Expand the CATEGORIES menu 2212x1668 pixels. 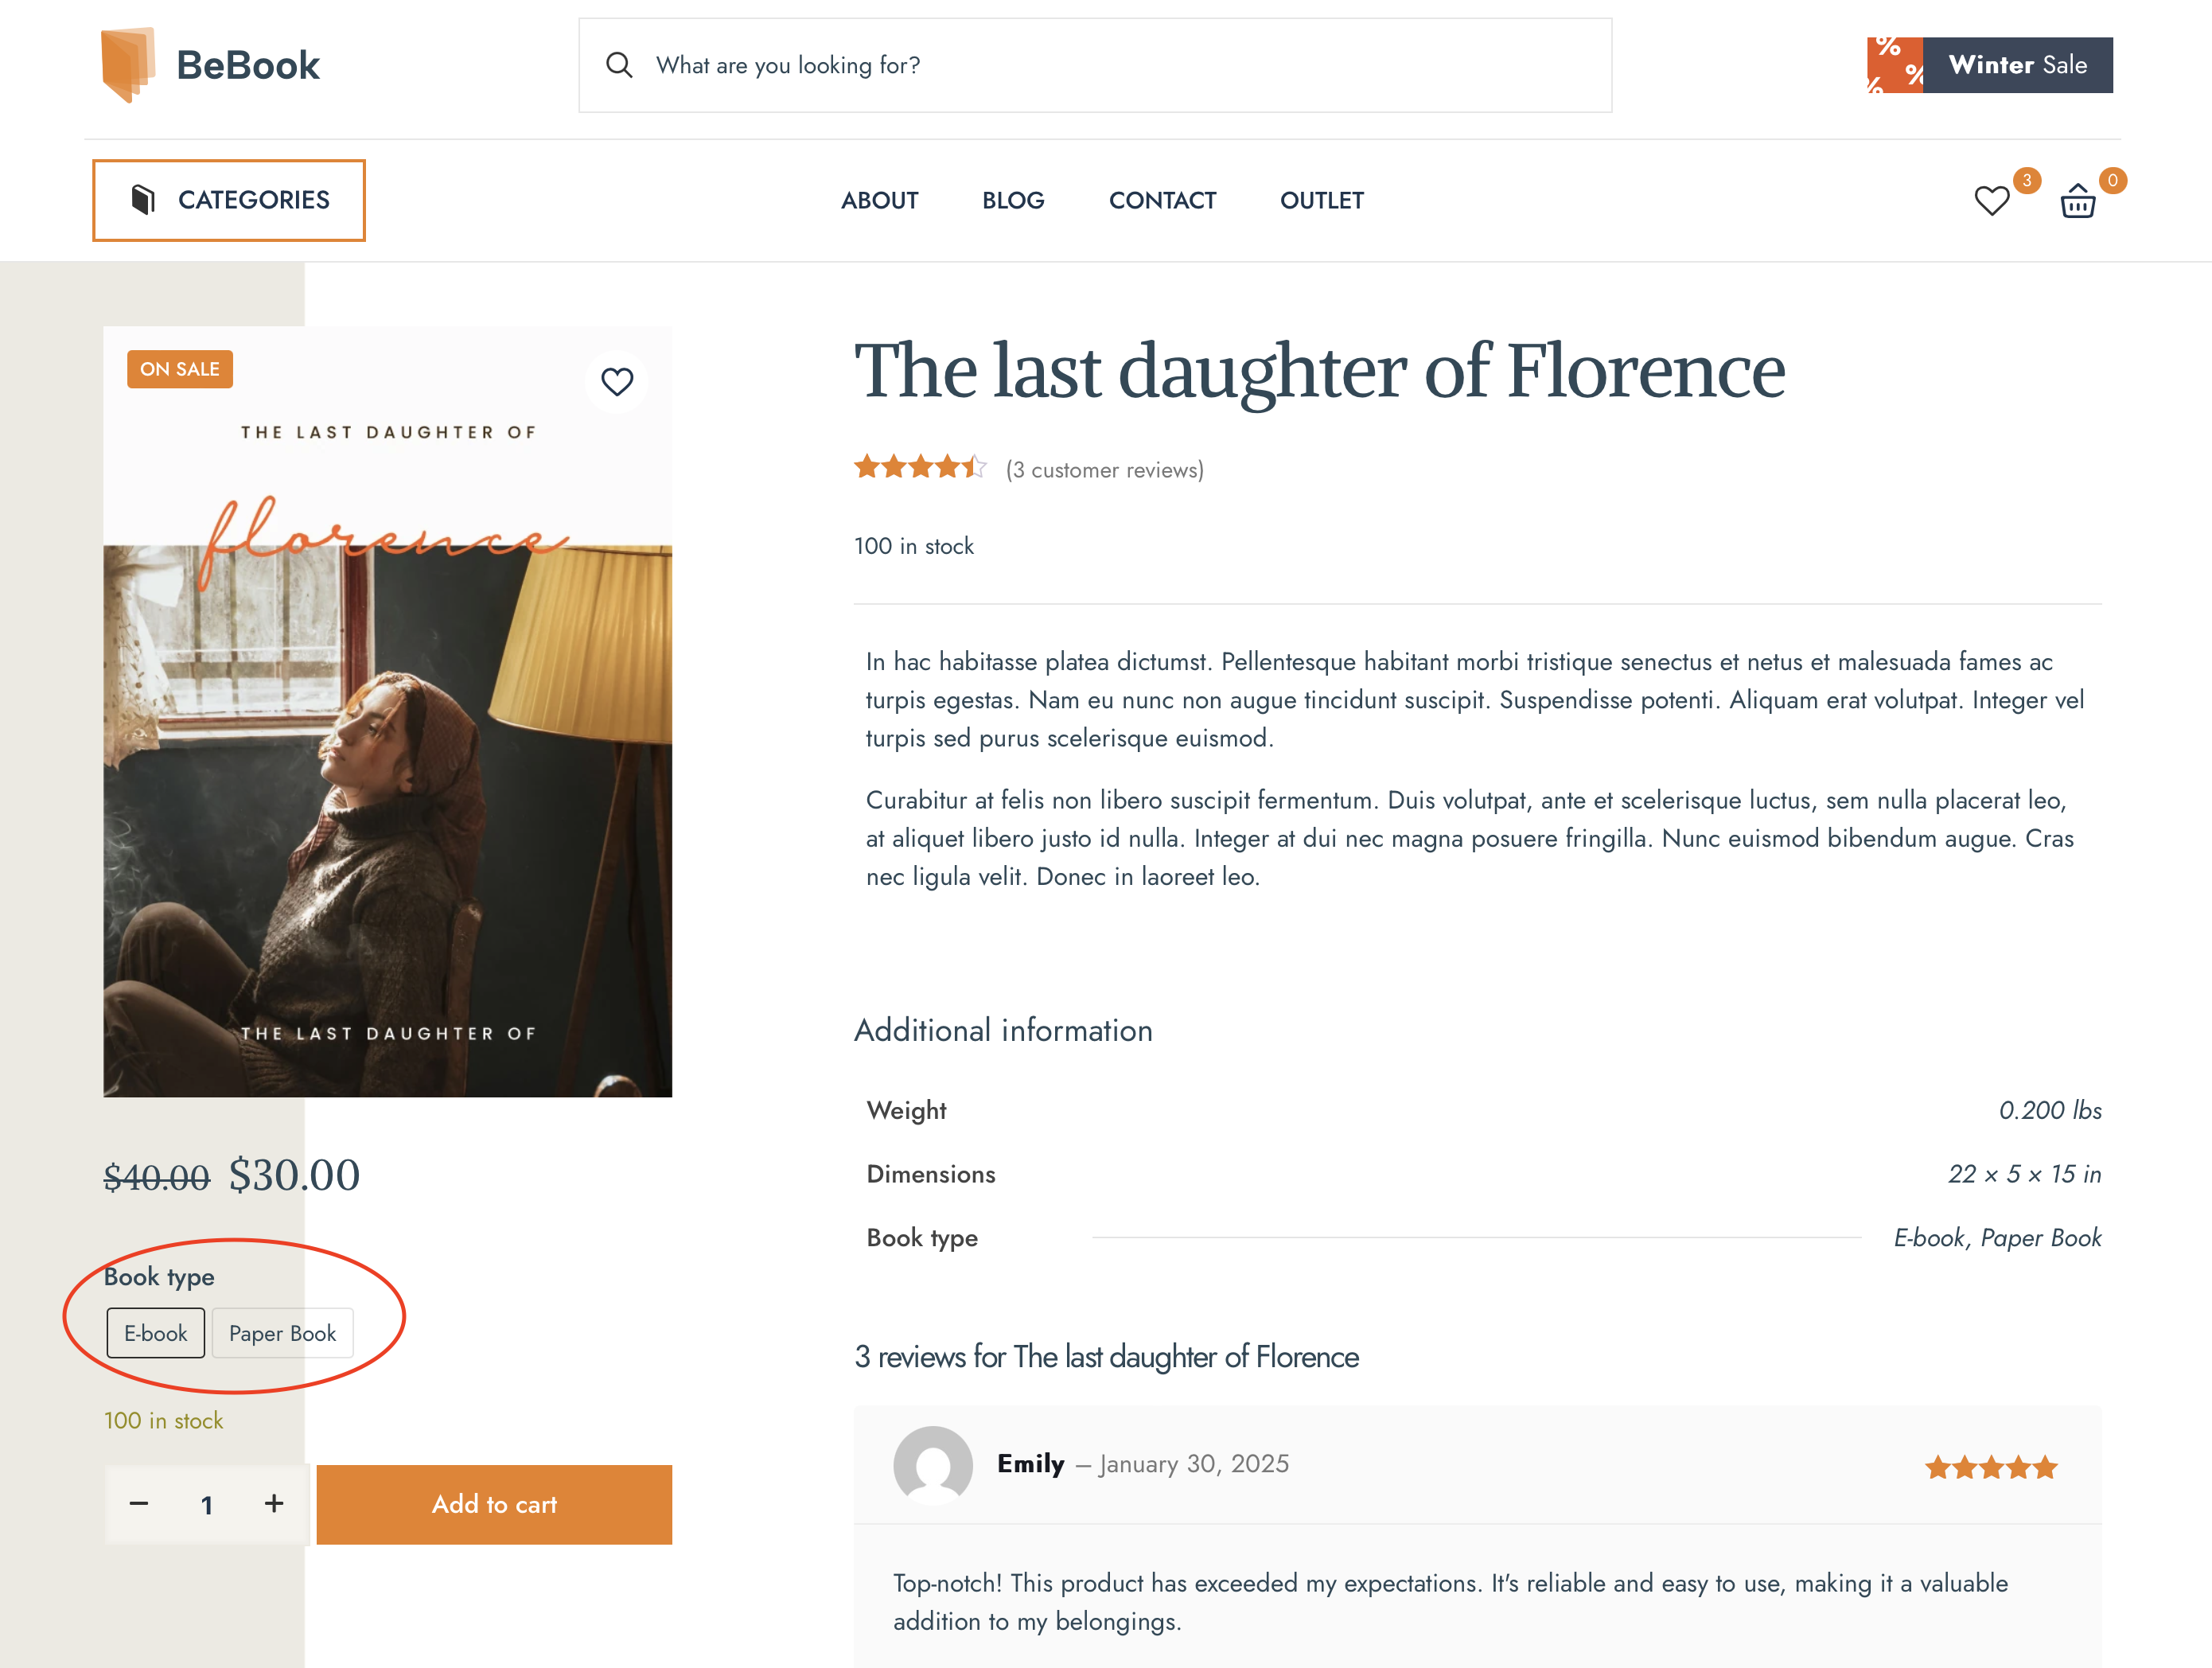coord(229,200)
